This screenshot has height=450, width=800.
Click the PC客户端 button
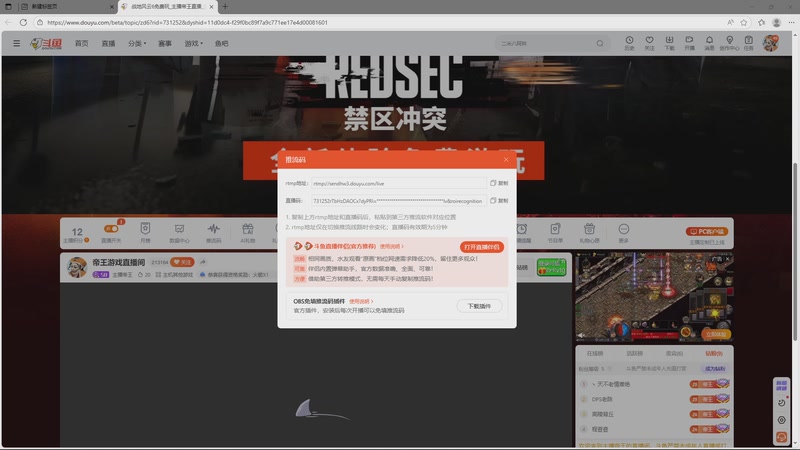(707, 232)
